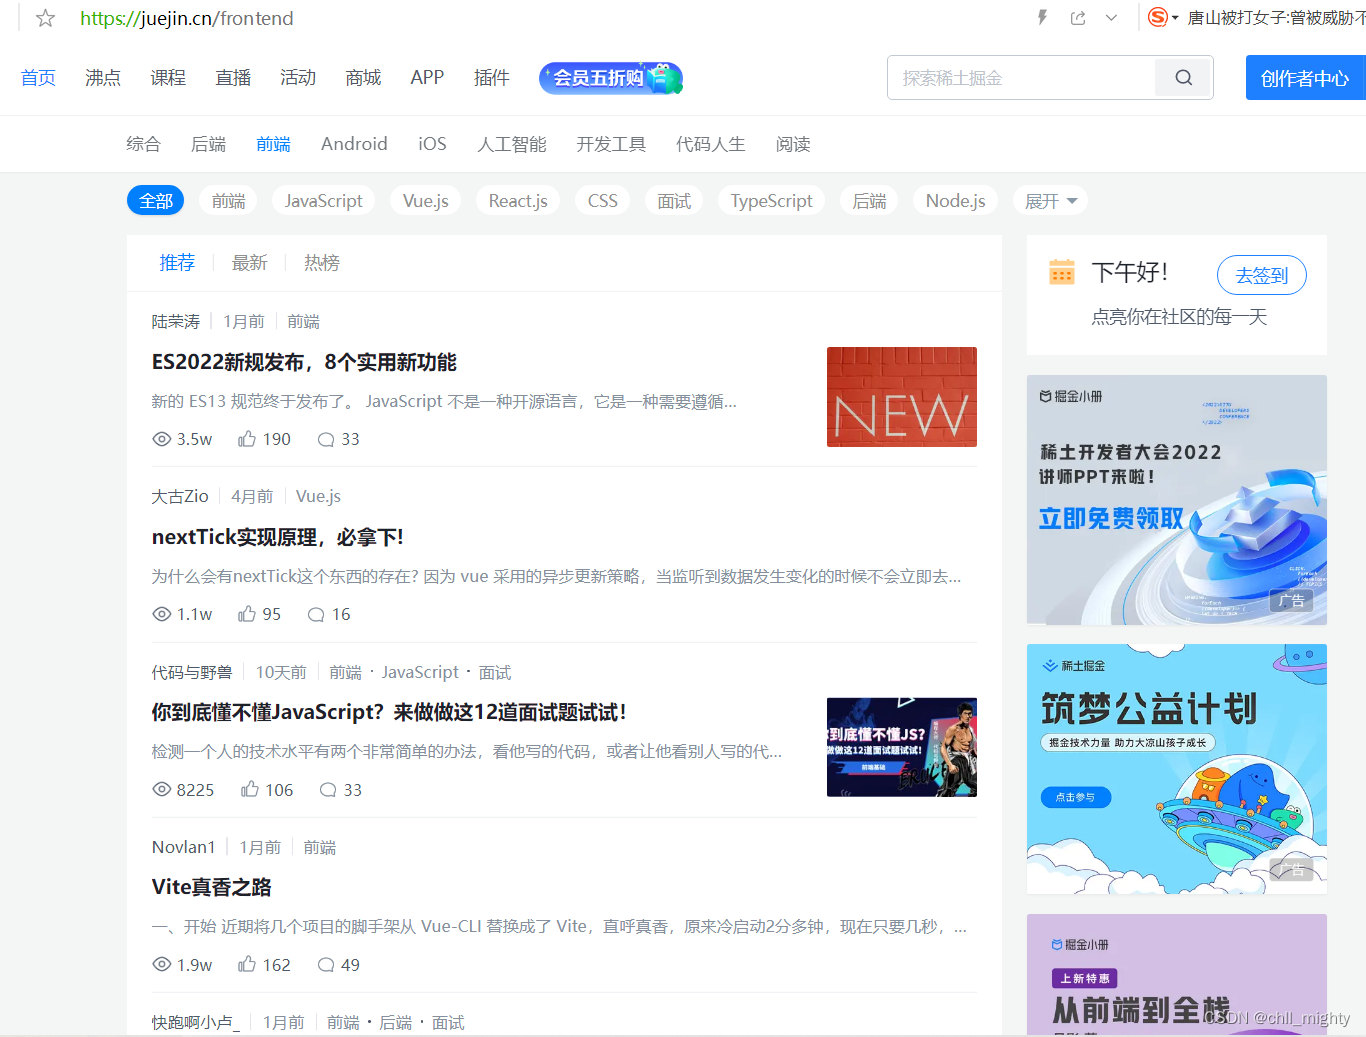Viewport: 1366px width, 1037px height.
Task: Click the 去签到 sign-in button
Action: (x=1261, y=275)
